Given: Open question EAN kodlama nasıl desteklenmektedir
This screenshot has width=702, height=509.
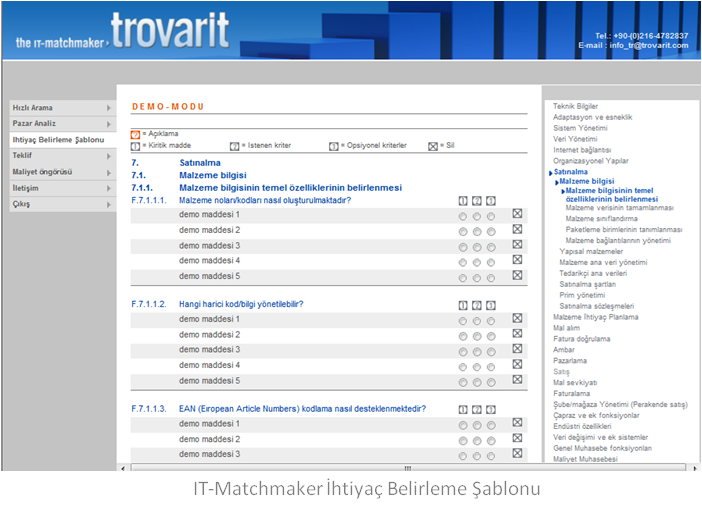Looking at the screenshot, I should (302, 409).
